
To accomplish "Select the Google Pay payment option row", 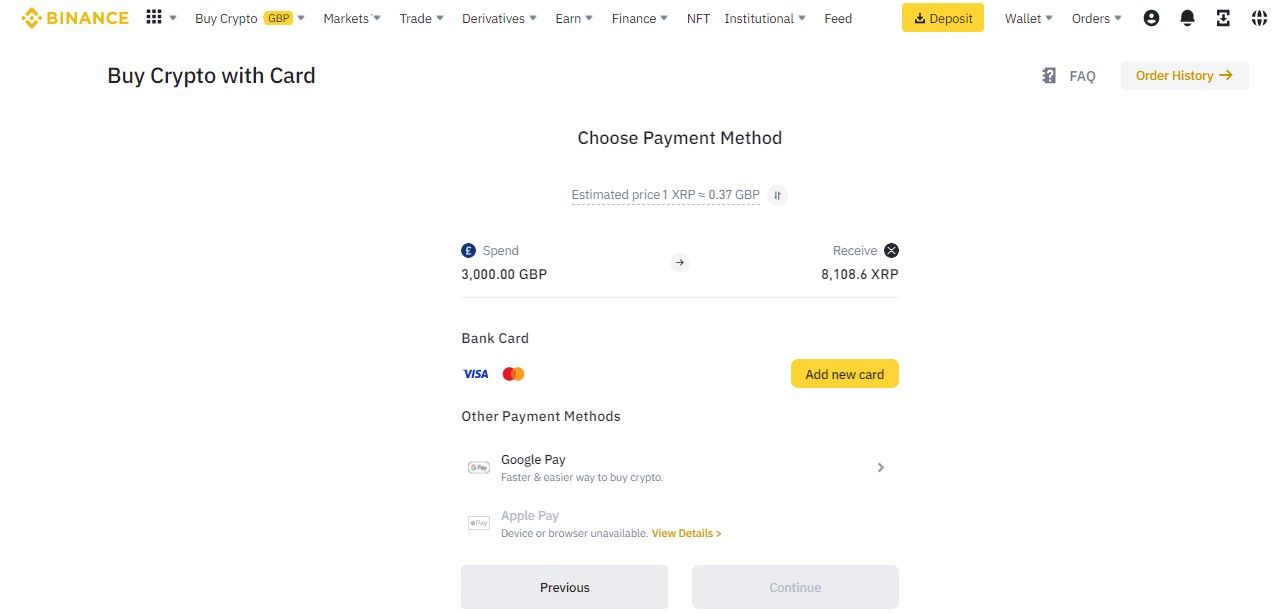I will pos(679,467).
